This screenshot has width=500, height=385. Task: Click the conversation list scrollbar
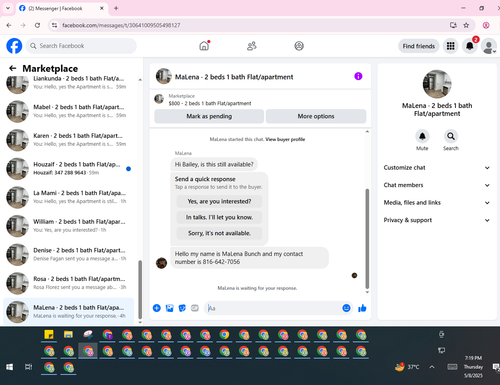140,289
